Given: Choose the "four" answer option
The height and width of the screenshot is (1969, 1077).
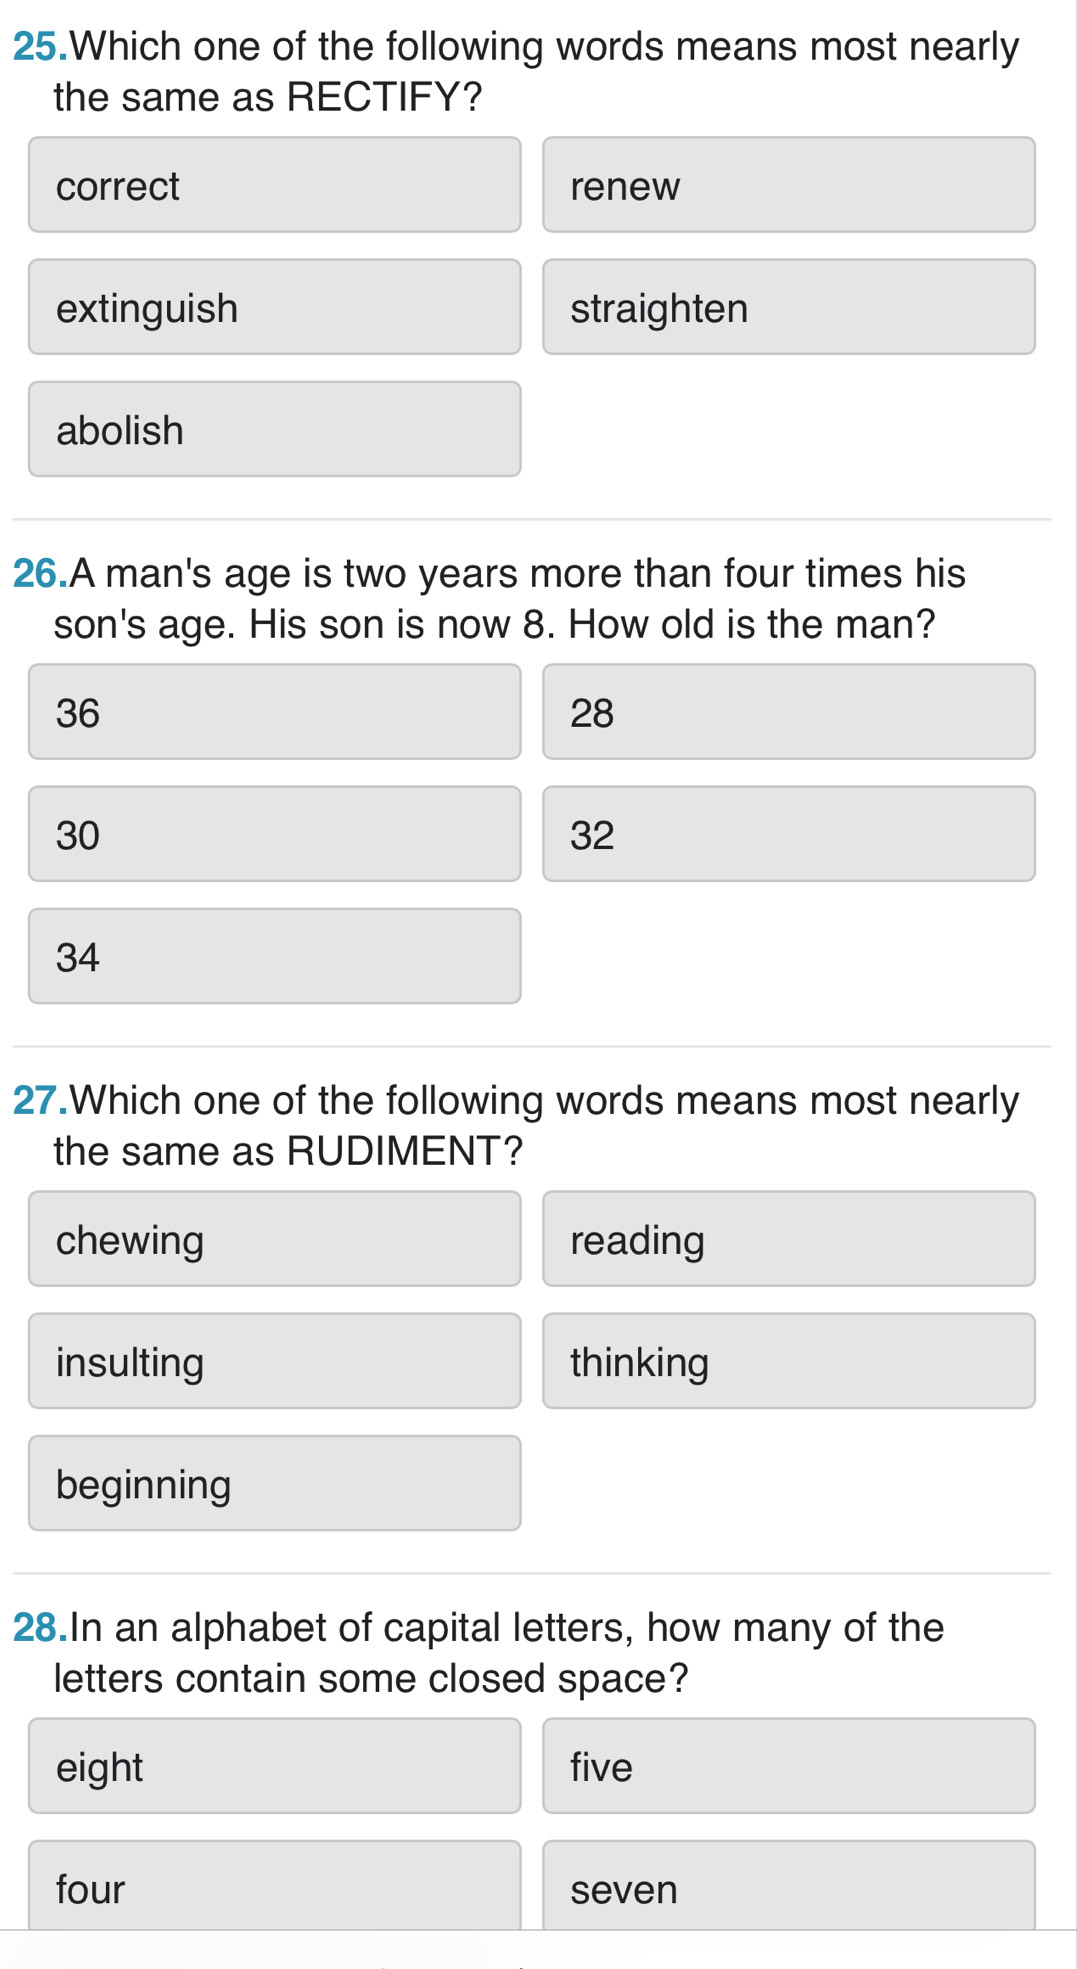Looking at the screenshot, I should (275, 1887).
